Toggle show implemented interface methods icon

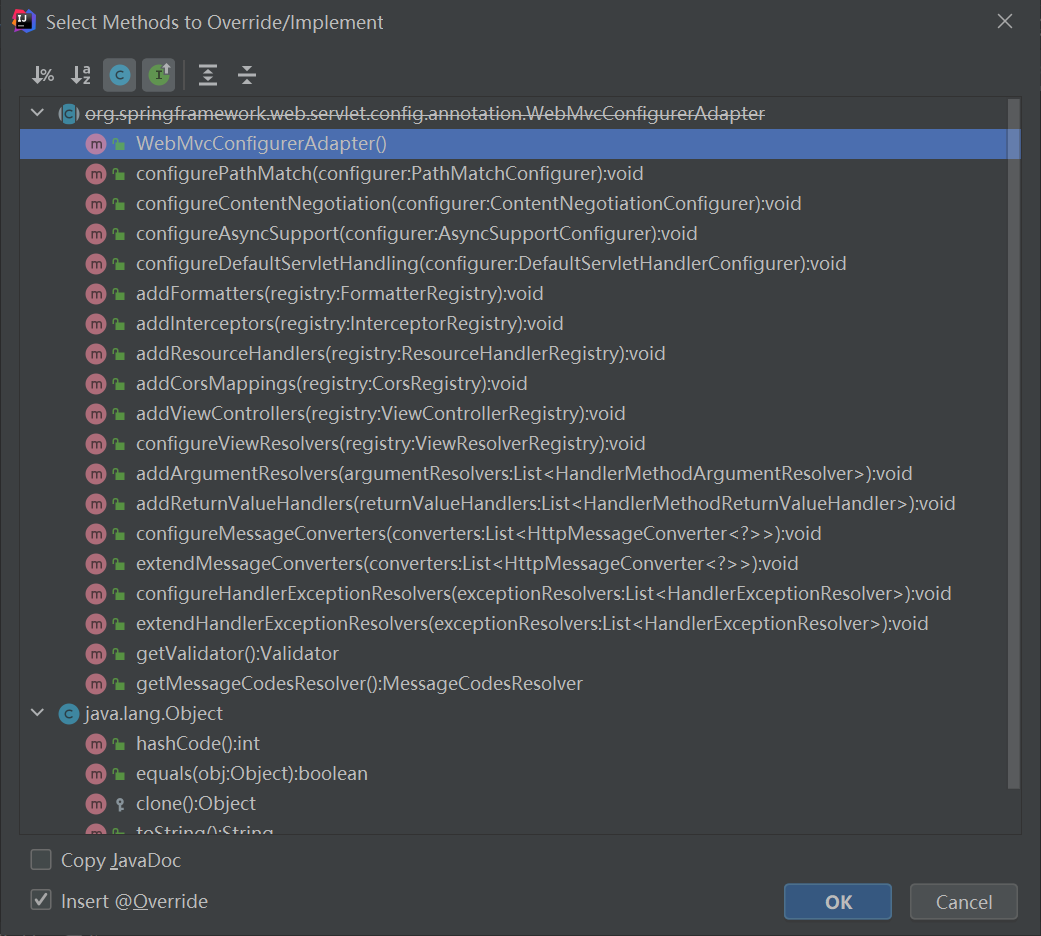coord(159,75)
